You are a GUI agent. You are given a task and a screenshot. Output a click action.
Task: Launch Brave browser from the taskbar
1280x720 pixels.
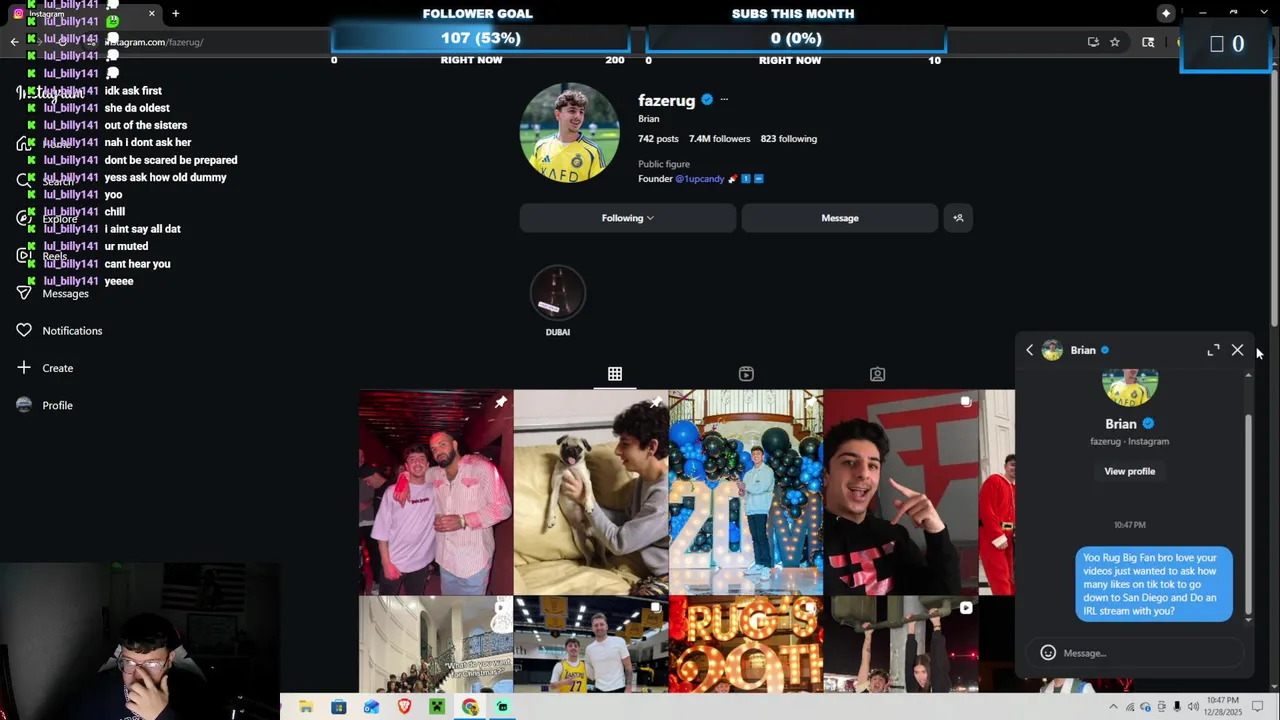click(x=404, y=707)
